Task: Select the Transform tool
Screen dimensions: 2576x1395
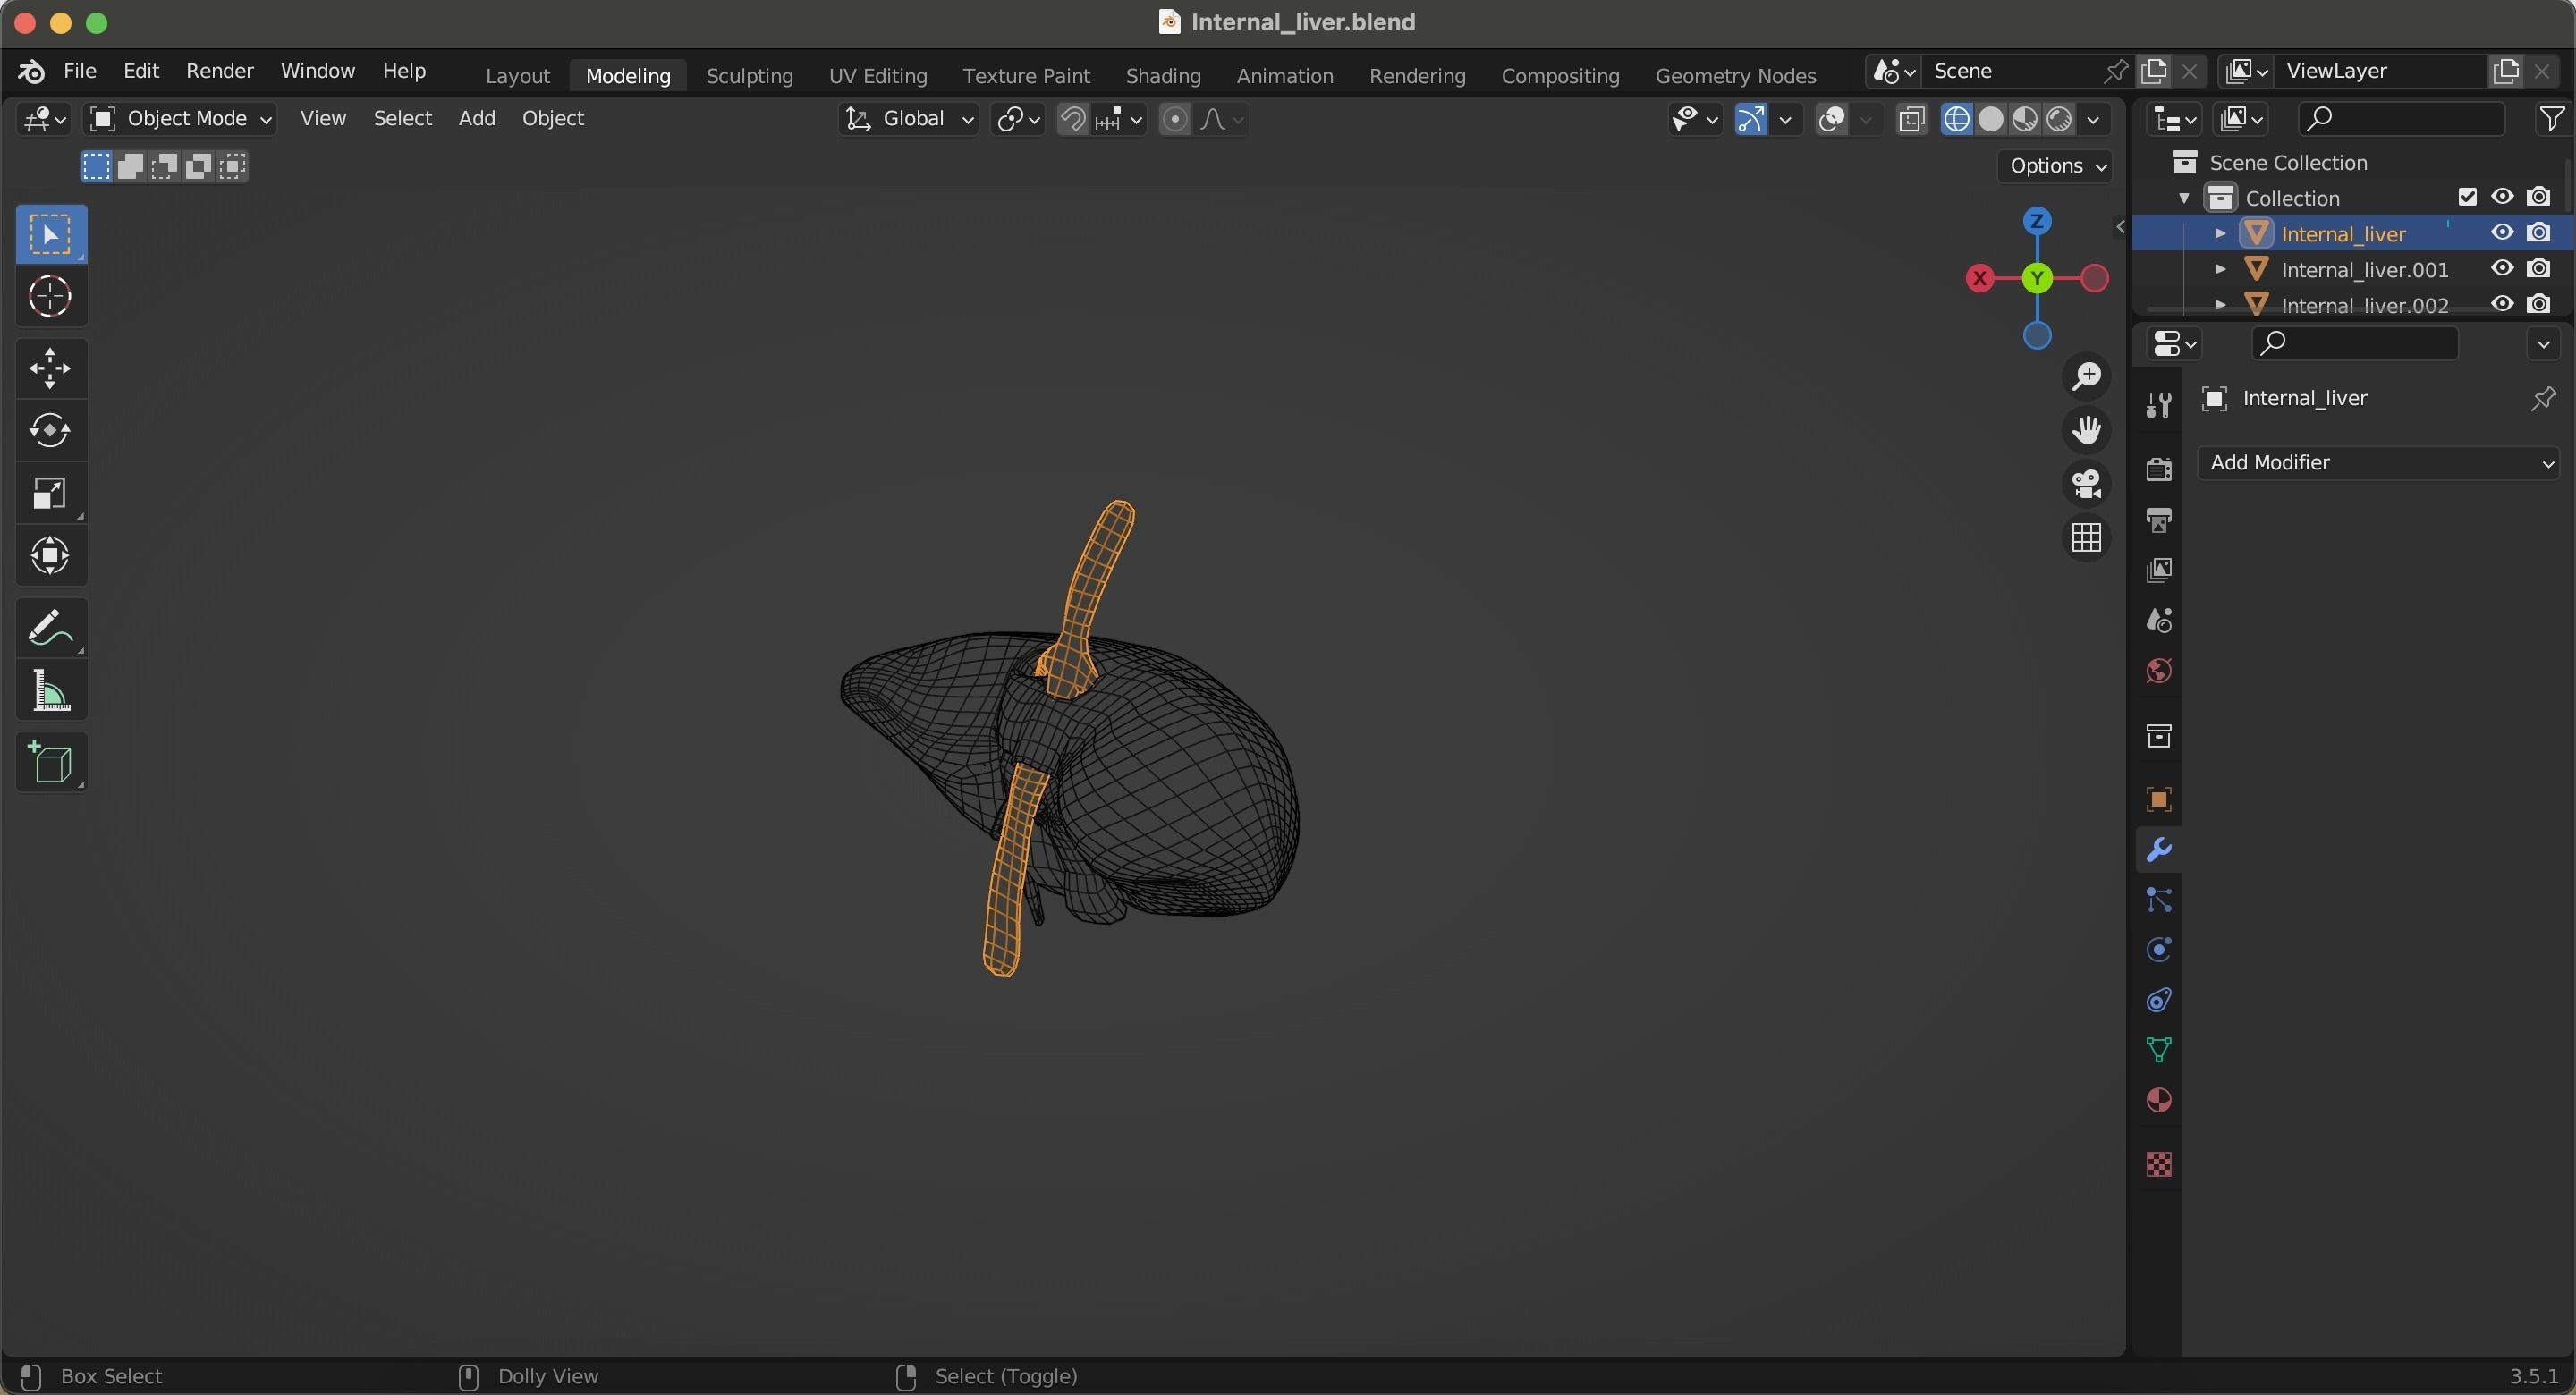Action: tap(51, 556)
